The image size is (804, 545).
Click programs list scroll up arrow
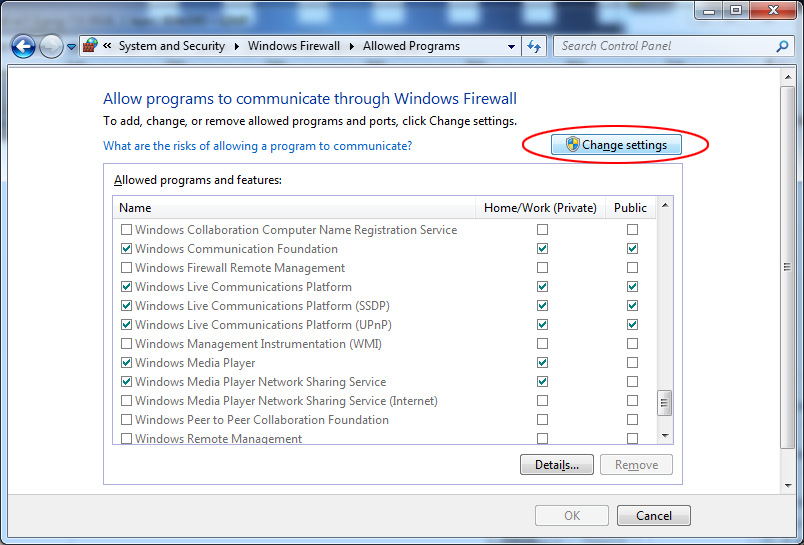pos(665,206)
